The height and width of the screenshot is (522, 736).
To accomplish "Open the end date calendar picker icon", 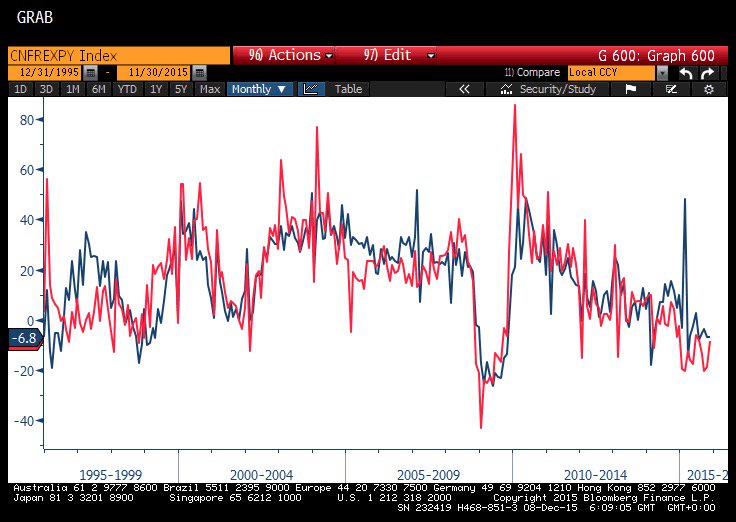I will (199, 73).
